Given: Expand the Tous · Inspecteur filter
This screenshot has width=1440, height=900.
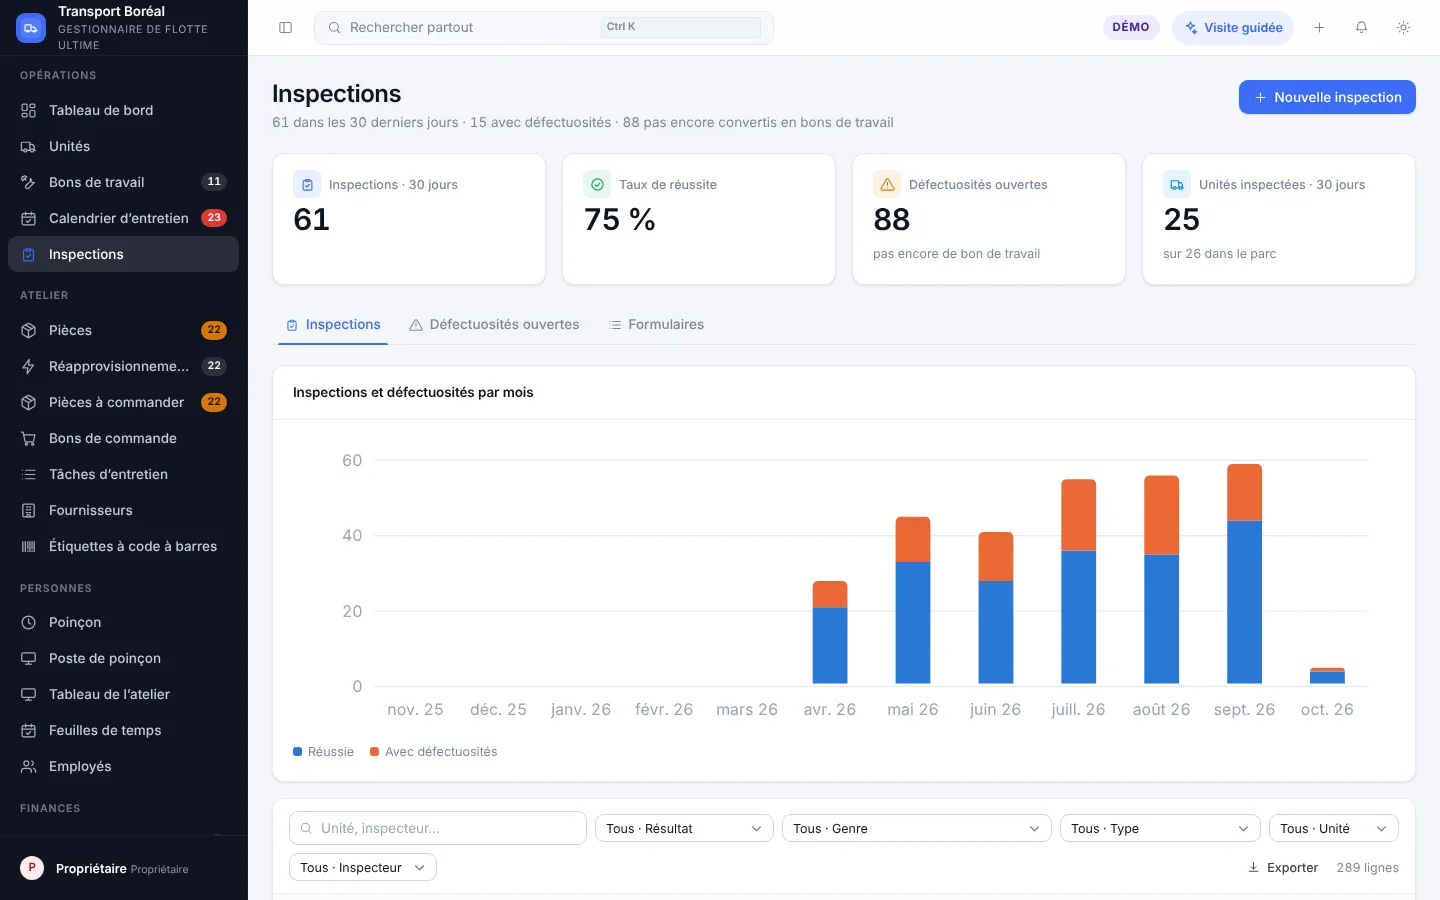Looking at the screenshot, I should coord(363,867).
